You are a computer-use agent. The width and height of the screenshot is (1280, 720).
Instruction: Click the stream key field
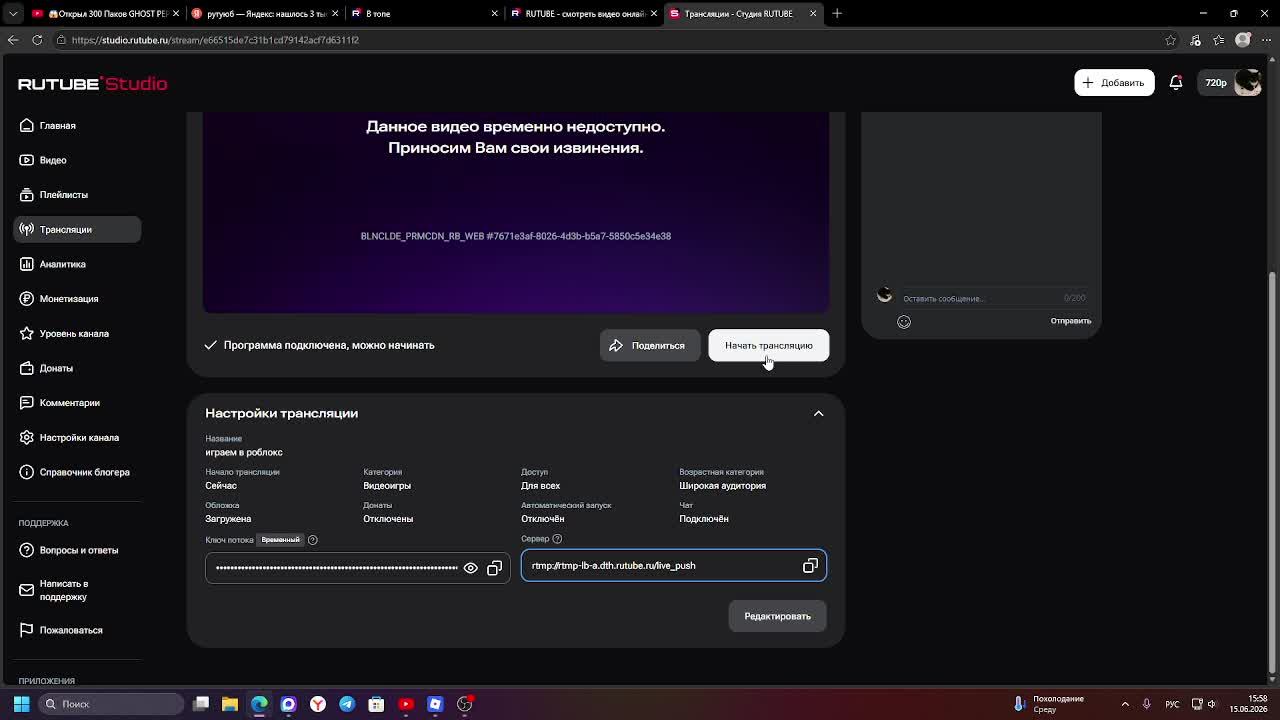pos(357,568)
